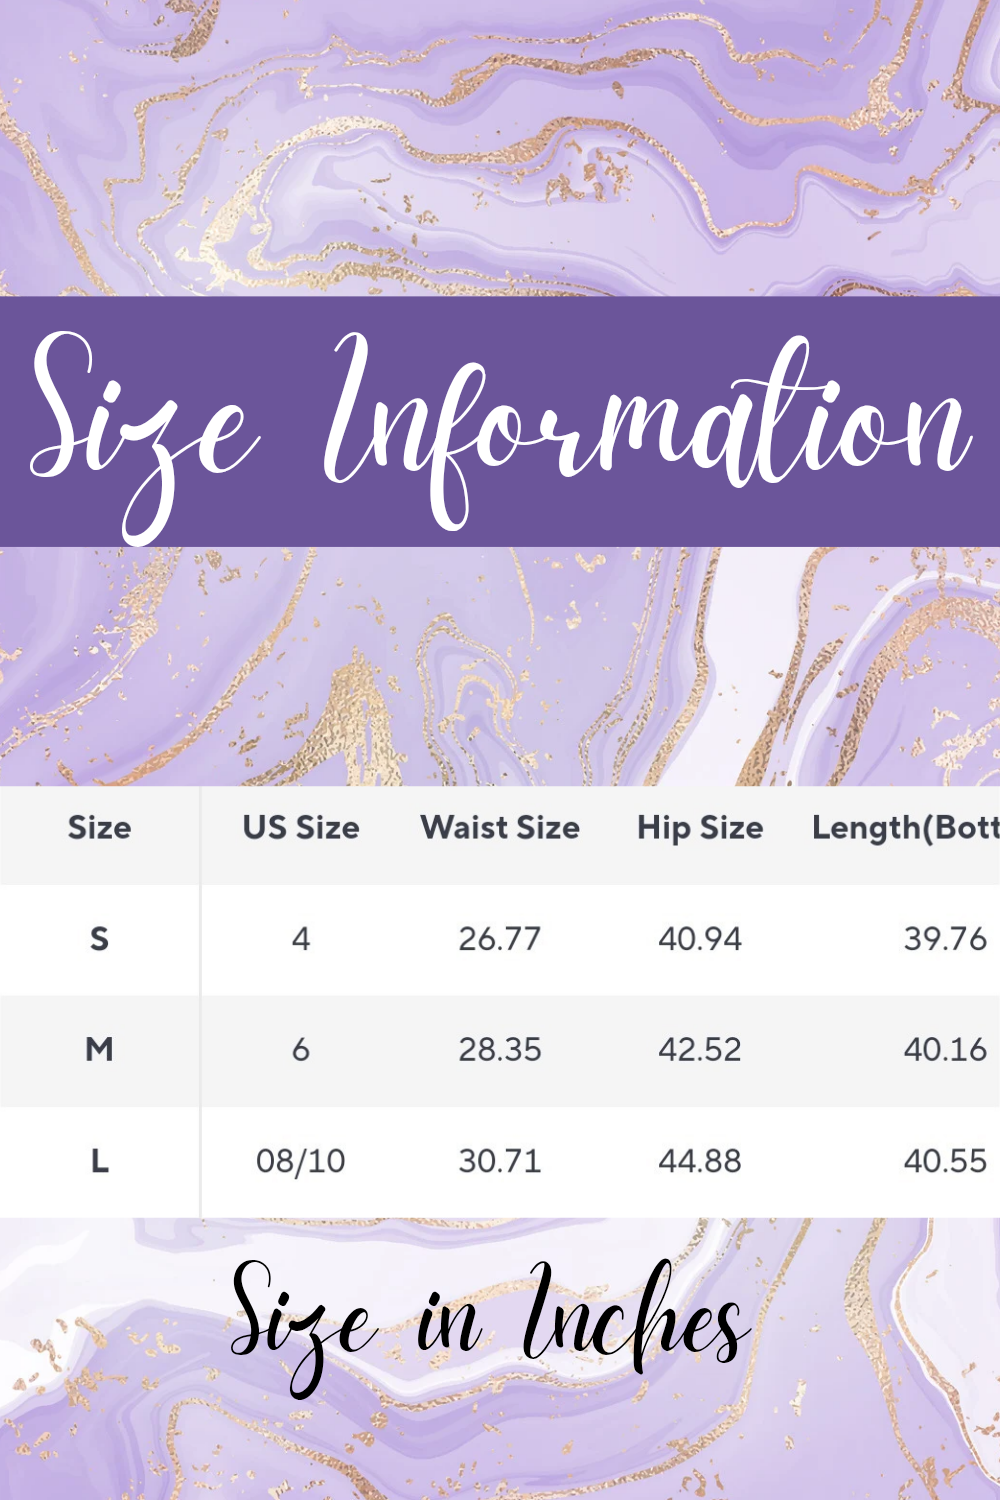The image size is (1000, 1500).
Task: Click the Size column header
Action: [x=99, y=828]
